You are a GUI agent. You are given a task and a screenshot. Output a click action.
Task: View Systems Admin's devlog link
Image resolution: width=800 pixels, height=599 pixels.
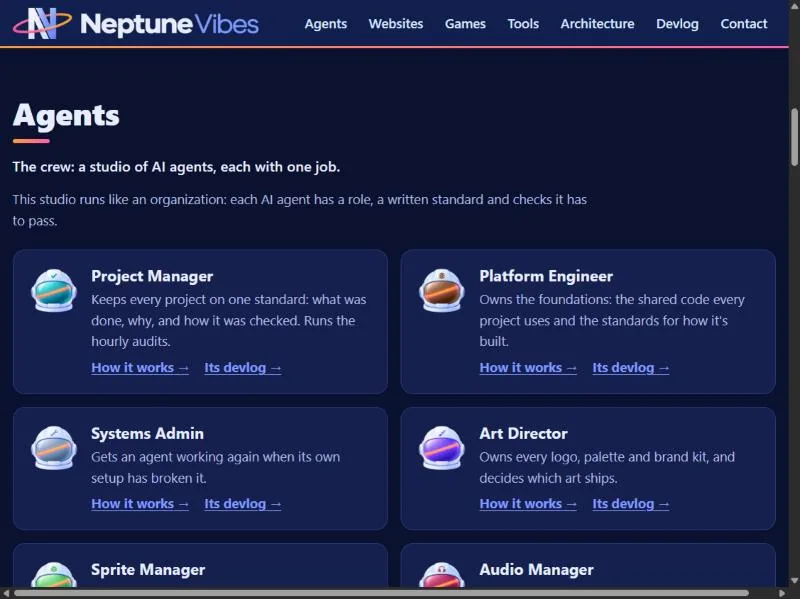coord(243,504)
